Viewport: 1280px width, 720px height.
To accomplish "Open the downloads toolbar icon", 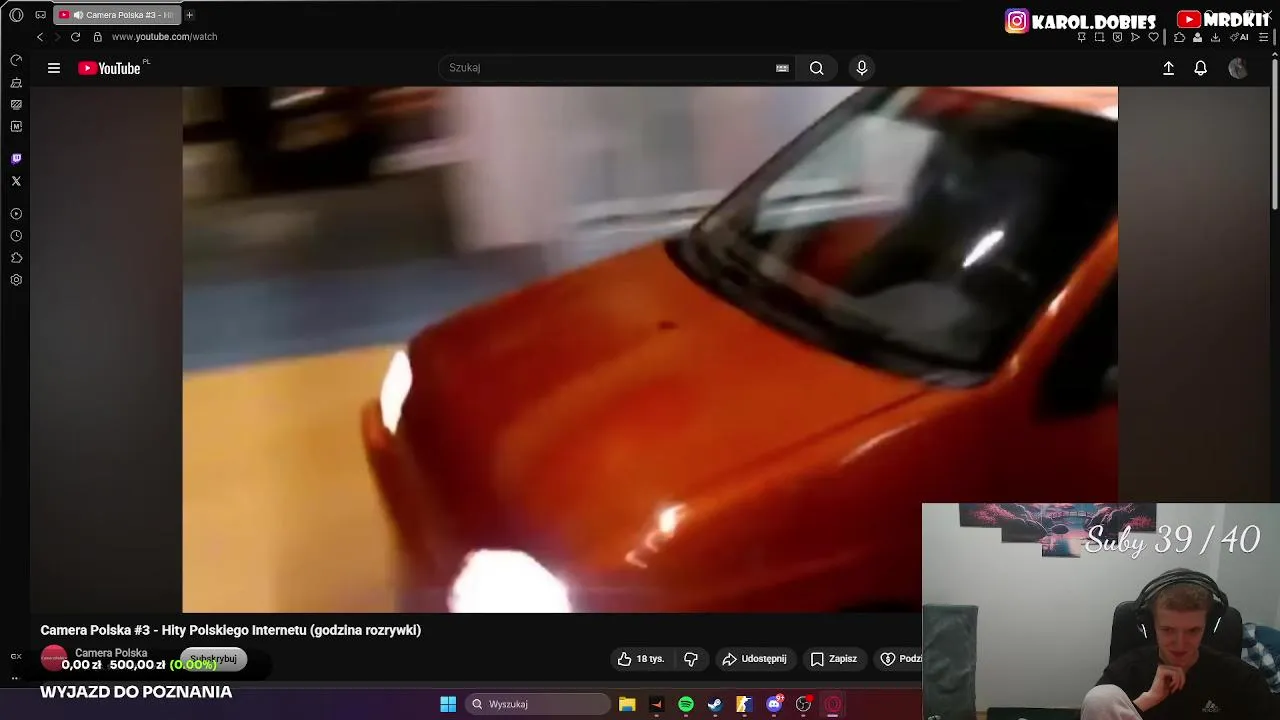I will (1215, 37).
